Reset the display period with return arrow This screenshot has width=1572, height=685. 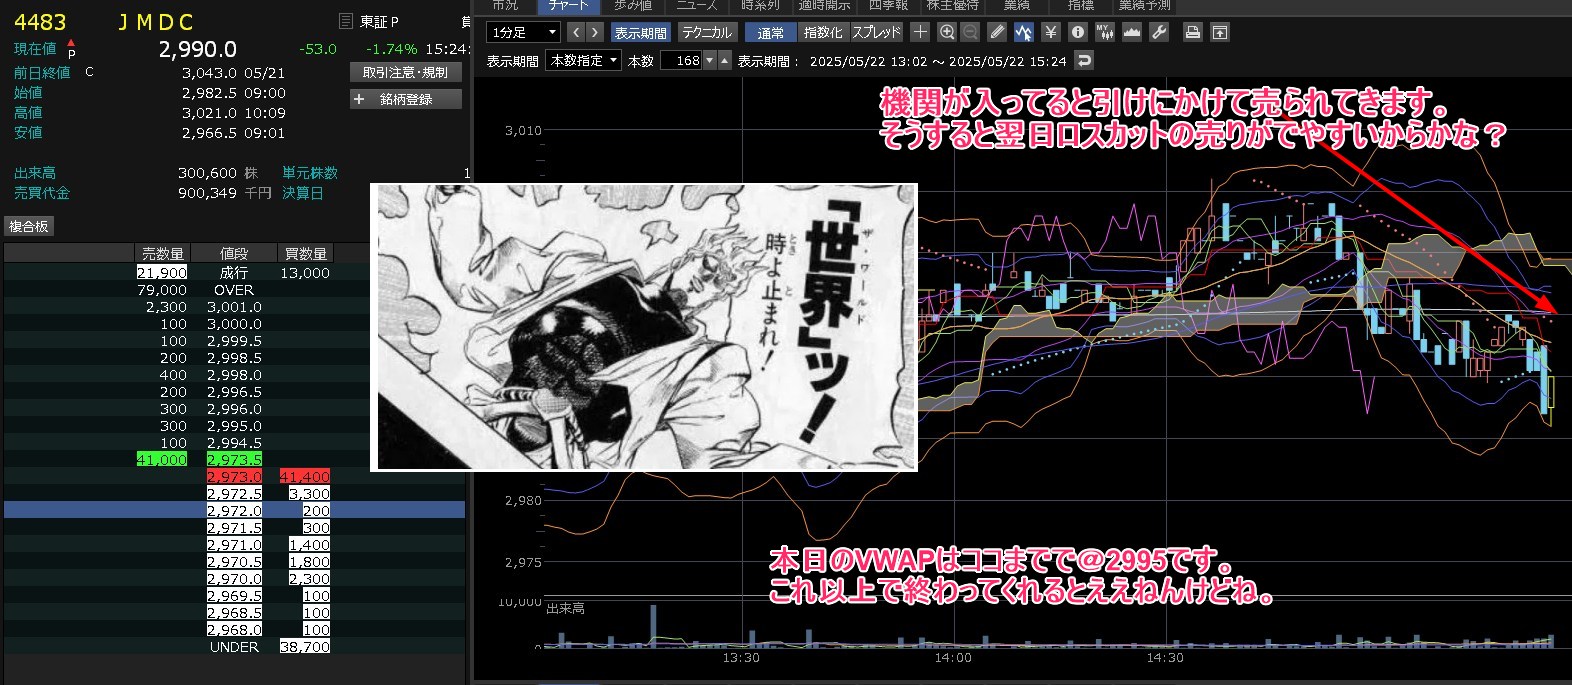pos(1084,61)
